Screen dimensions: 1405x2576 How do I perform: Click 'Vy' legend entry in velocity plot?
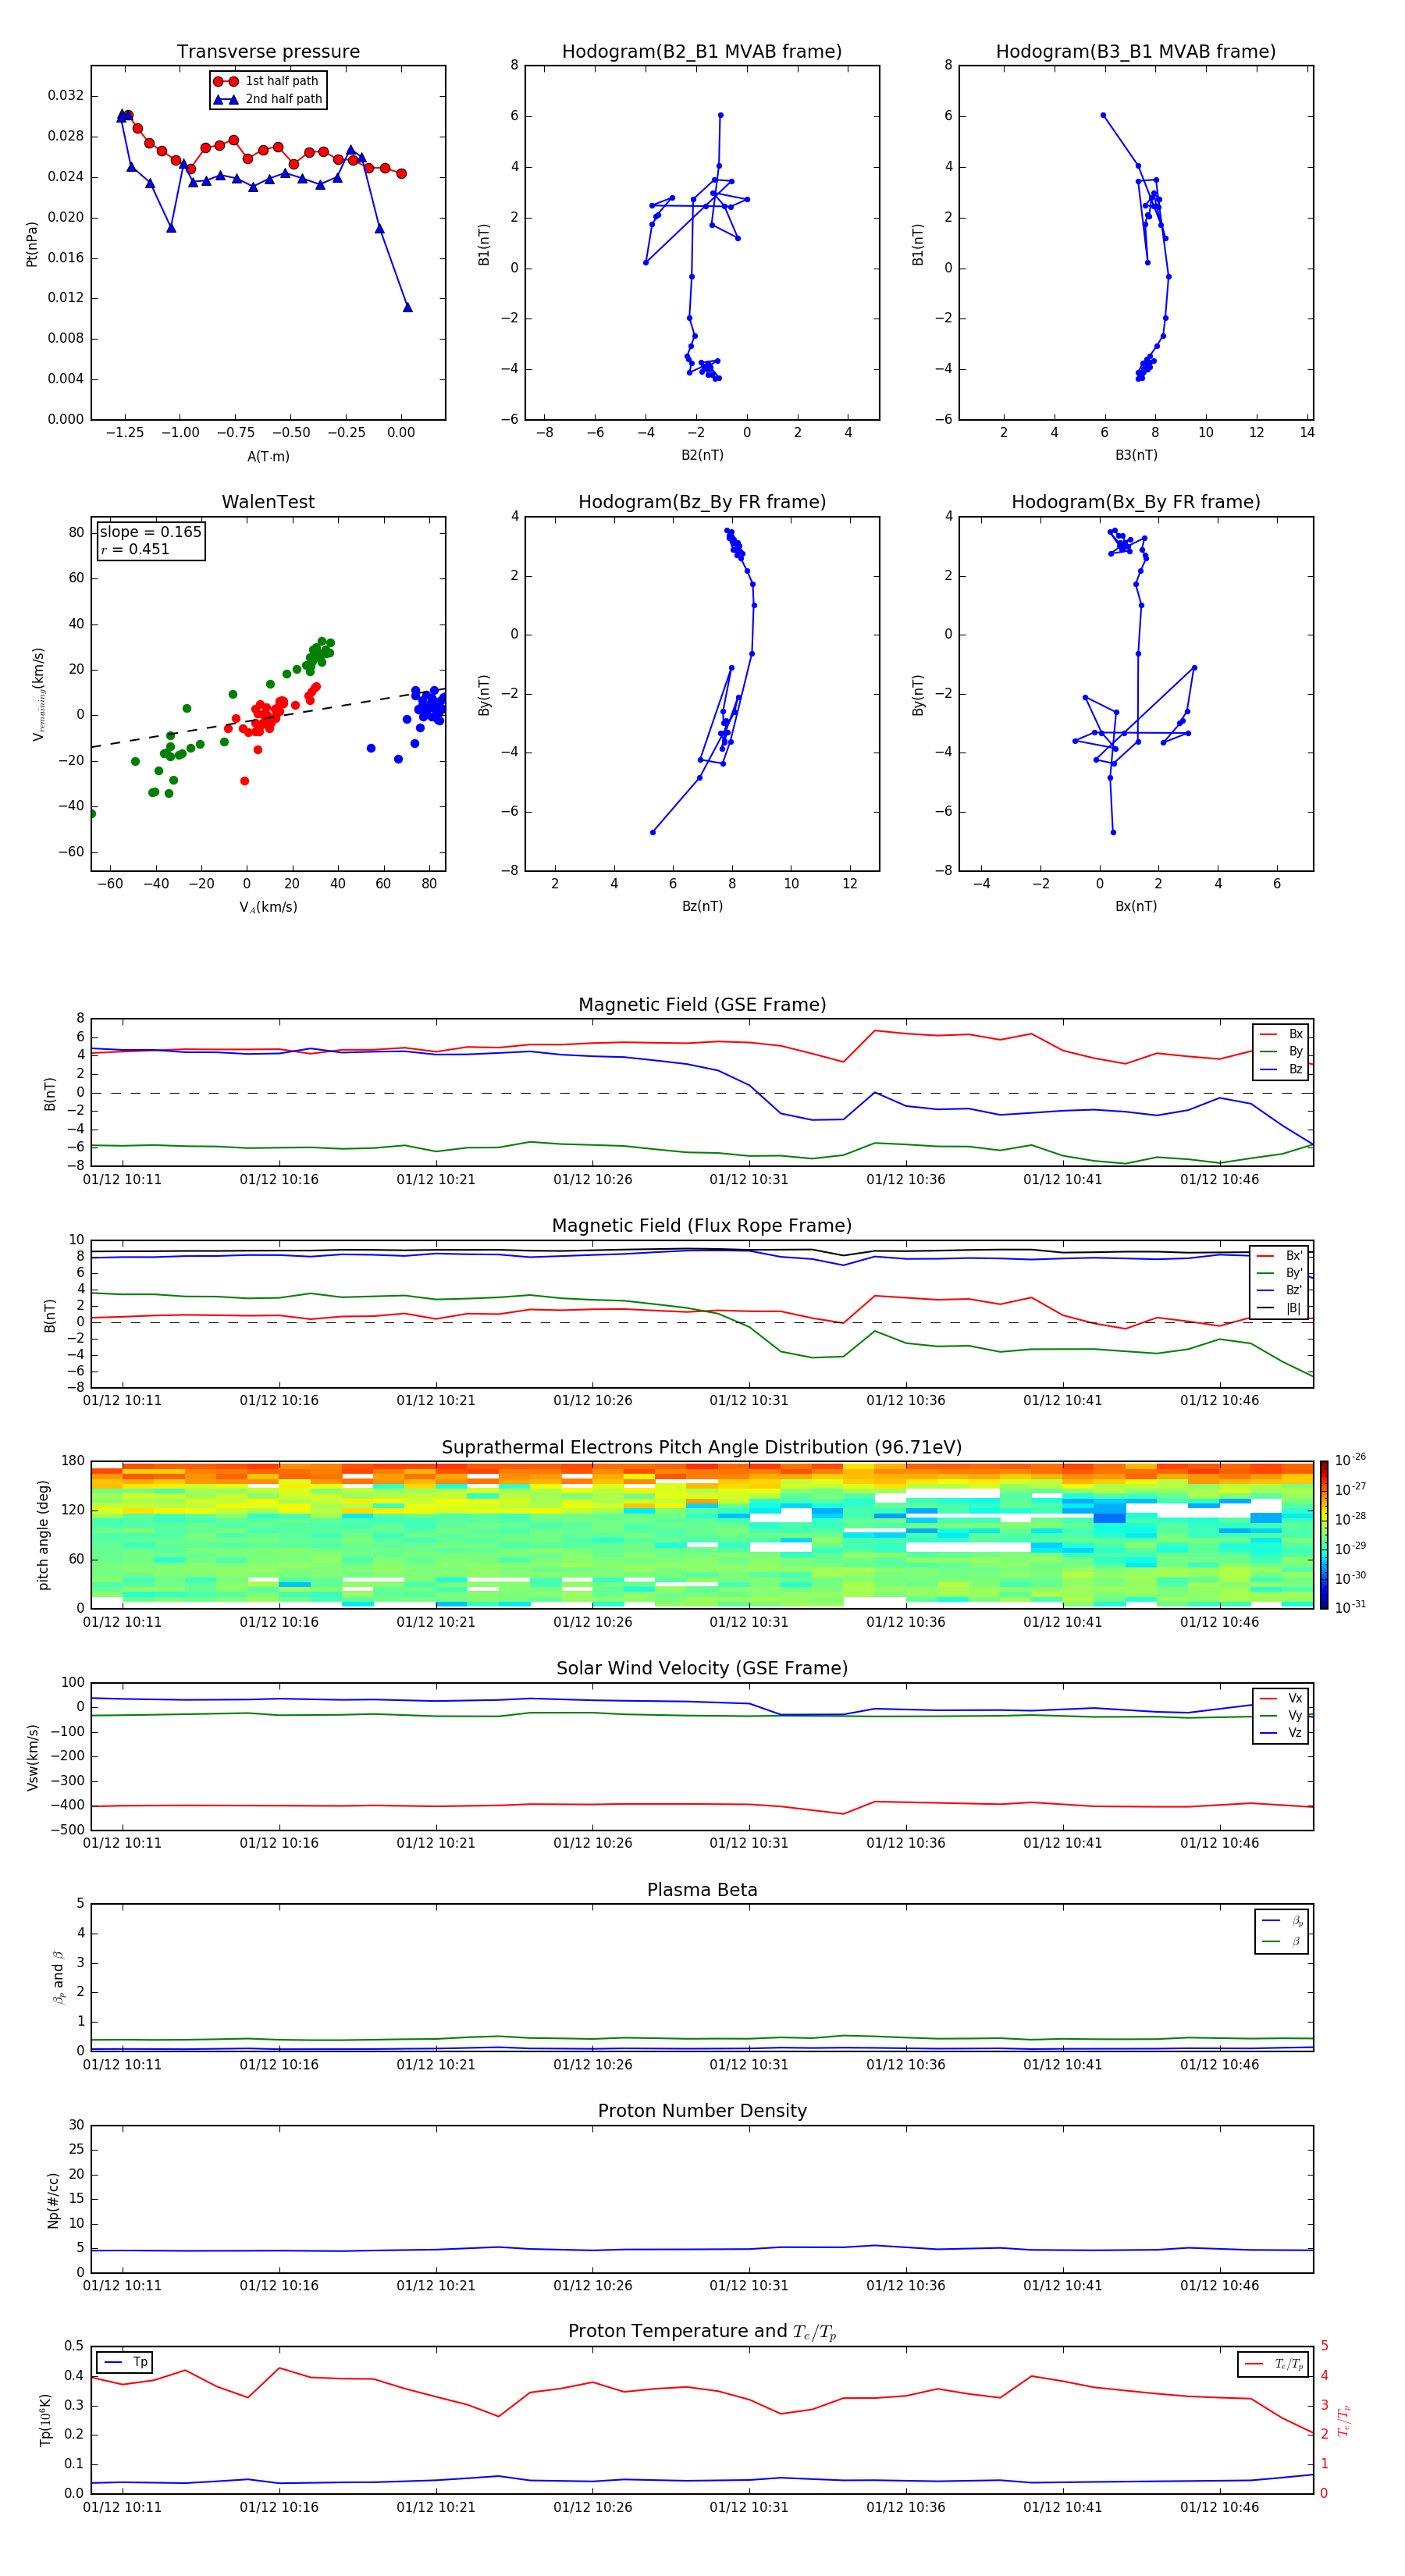point(1282,1715)
